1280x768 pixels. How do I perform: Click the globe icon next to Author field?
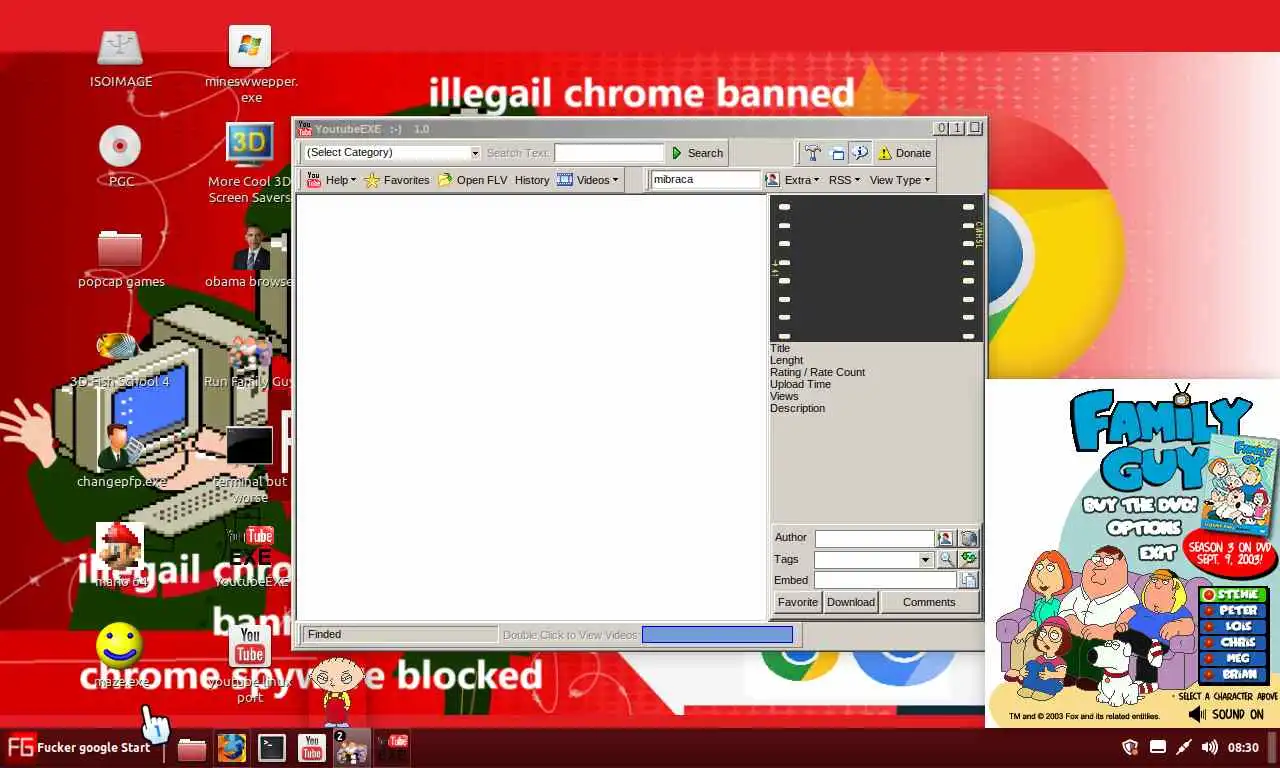[x=968, y=538]
